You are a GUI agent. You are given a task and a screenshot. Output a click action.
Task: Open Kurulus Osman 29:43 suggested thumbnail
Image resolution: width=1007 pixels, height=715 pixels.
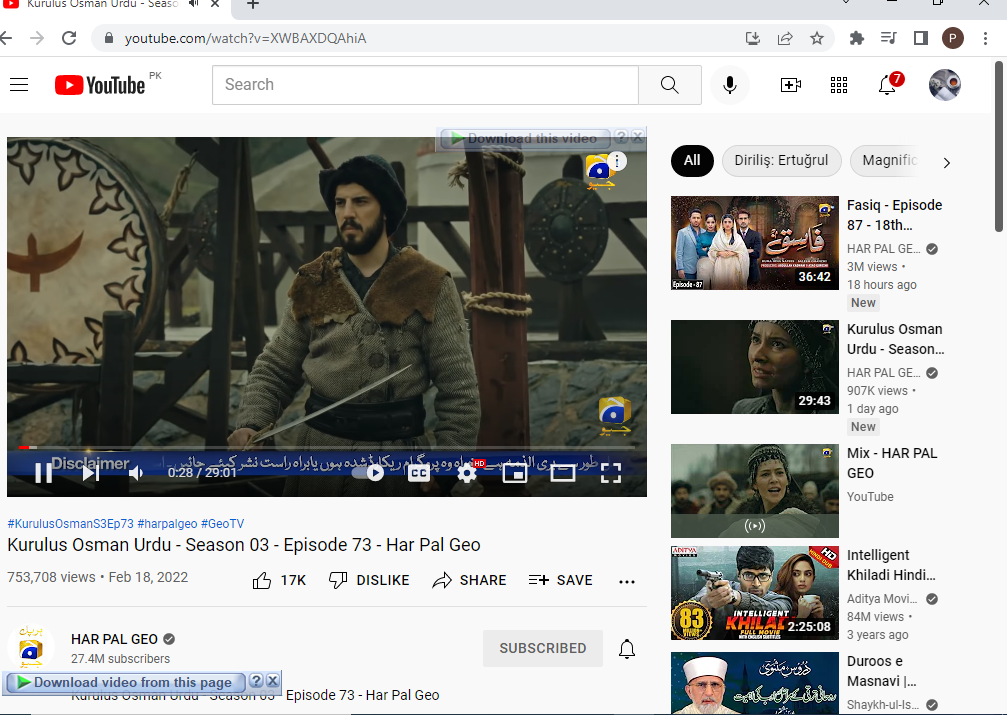[755, 367]
